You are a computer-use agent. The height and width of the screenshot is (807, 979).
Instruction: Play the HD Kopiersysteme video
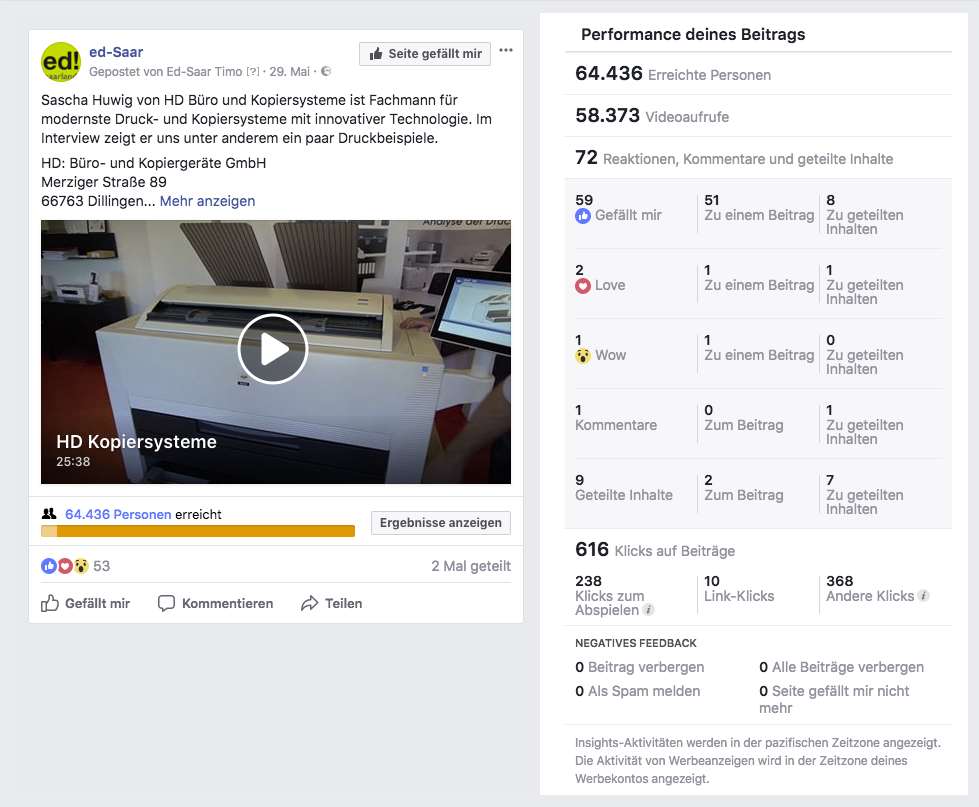click(x=273, y=349)
